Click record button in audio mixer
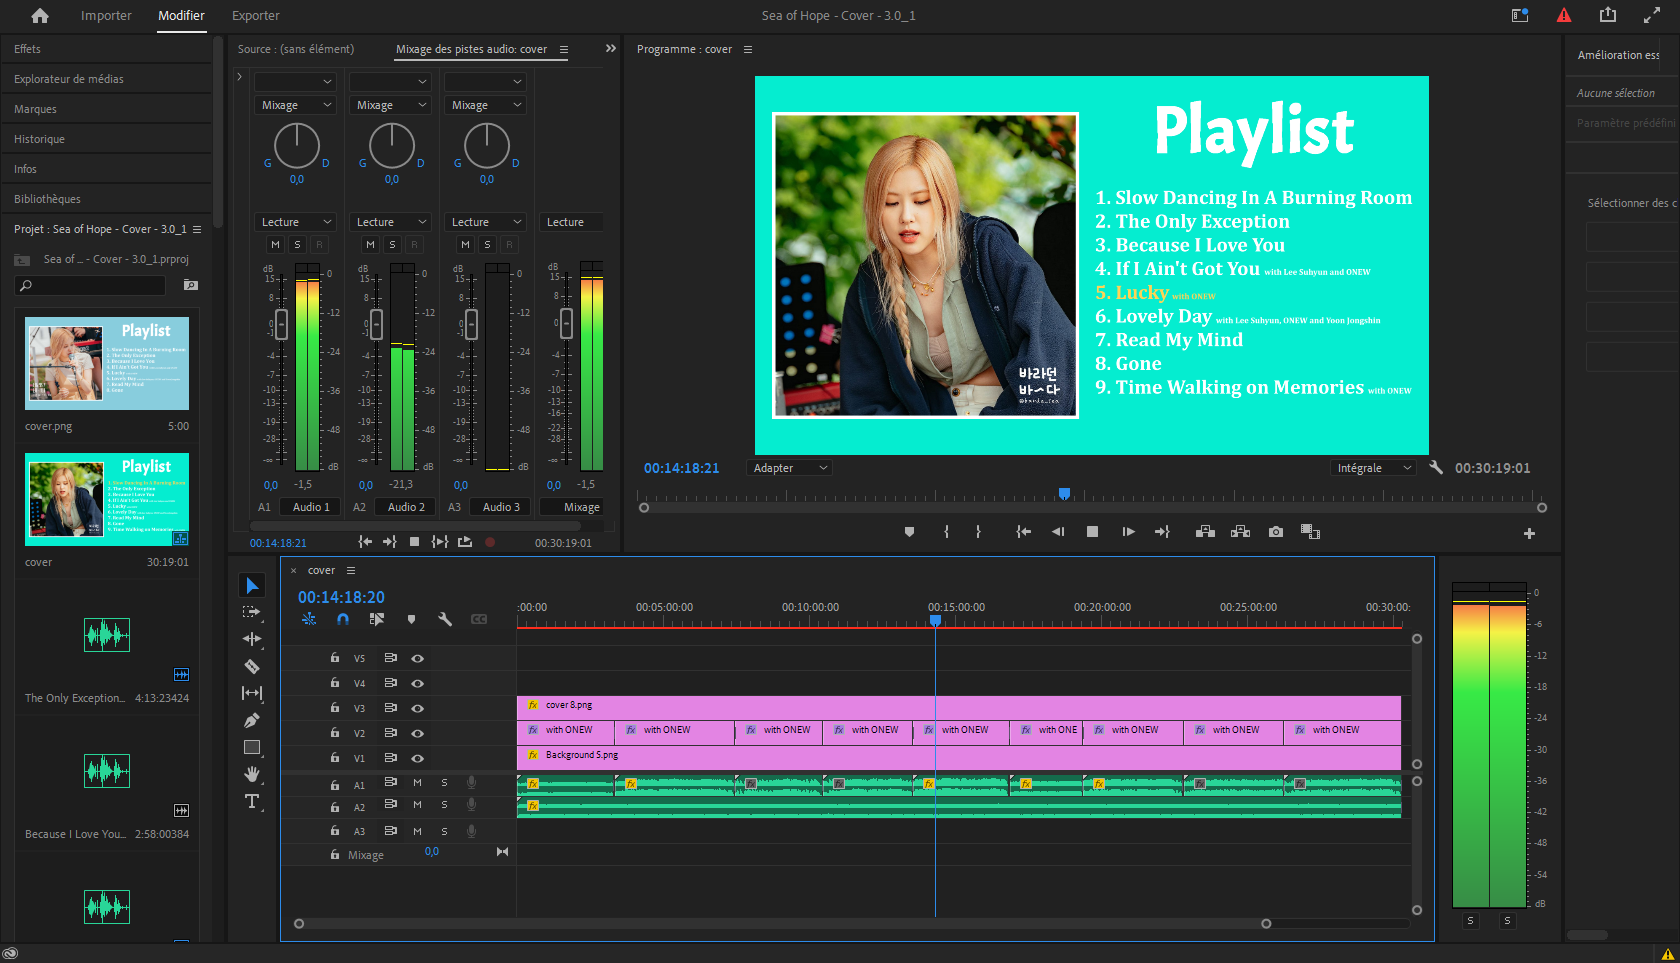The height and width of the screenshot is (963, 1680). (x=490, y=542)
